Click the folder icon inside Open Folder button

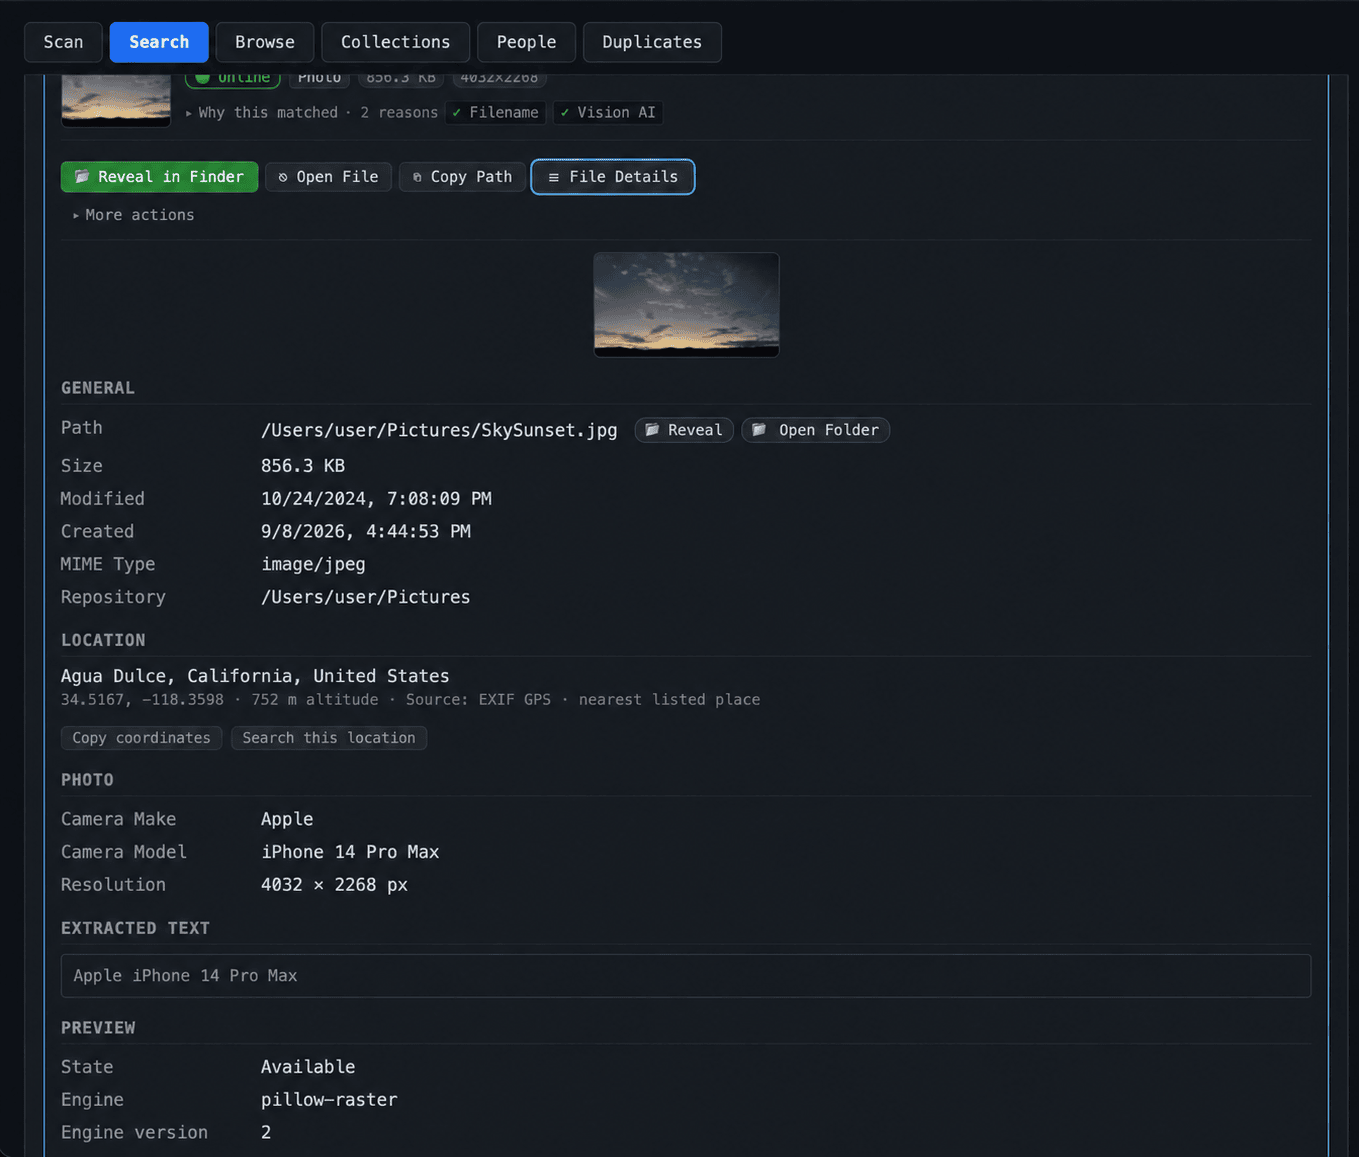coord(759,430)
